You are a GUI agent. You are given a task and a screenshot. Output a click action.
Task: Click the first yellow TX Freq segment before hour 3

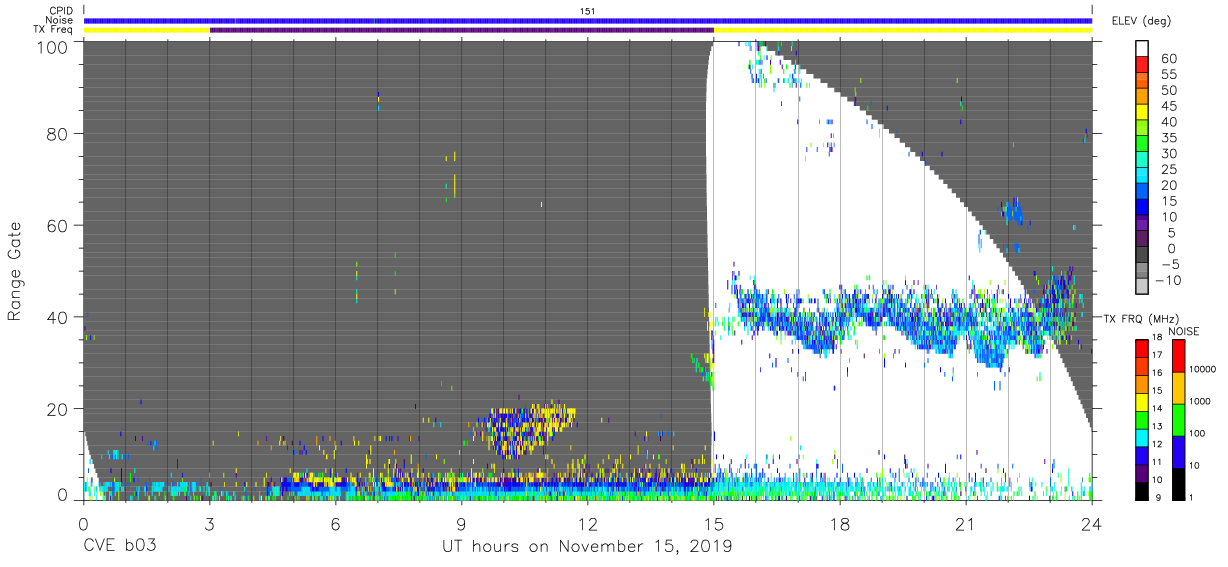click(146, 30)
